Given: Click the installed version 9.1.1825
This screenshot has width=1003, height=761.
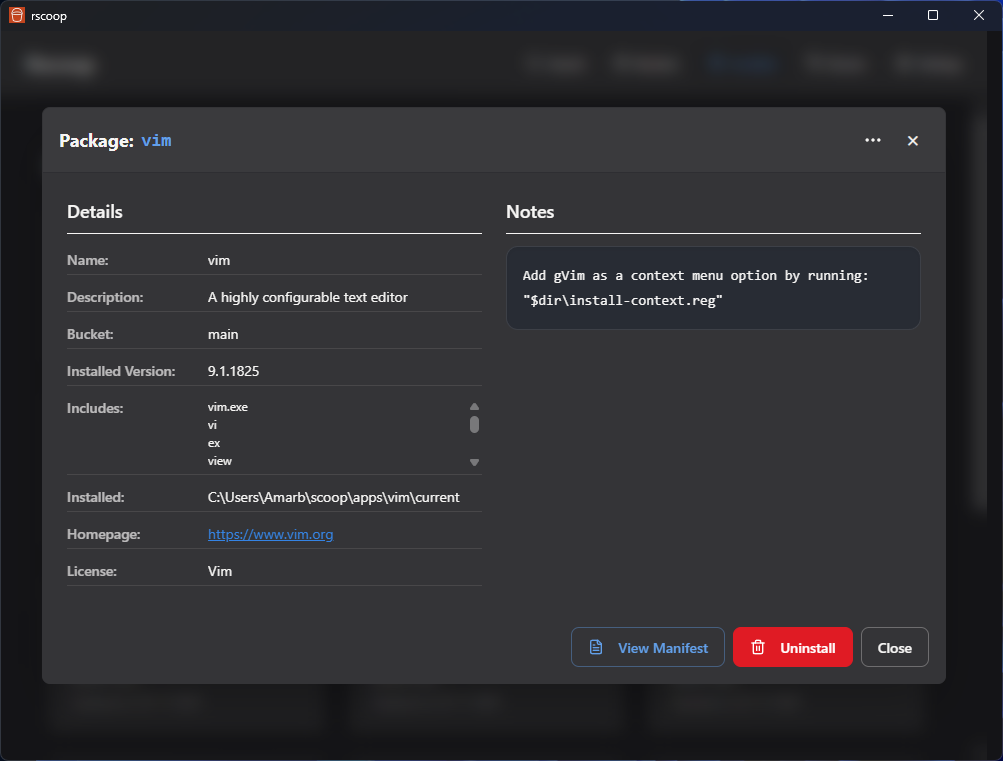Looking at the screenshot, I should click(233, 372).
